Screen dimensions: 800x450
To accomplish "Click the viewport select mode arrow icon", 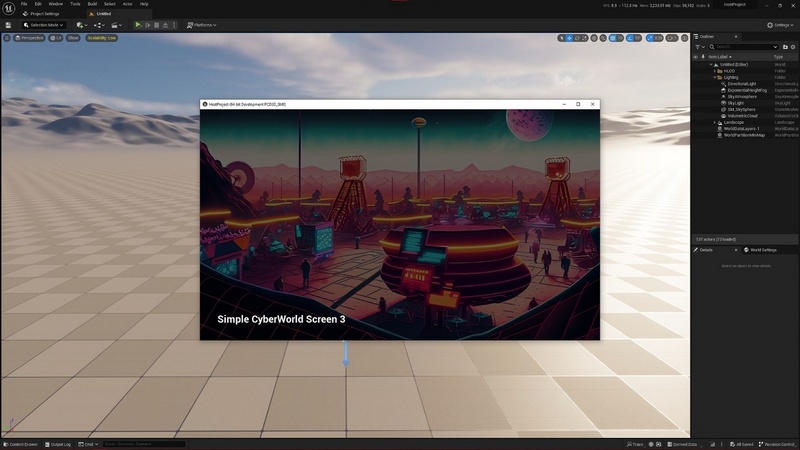I will click(x=562, y=38).
